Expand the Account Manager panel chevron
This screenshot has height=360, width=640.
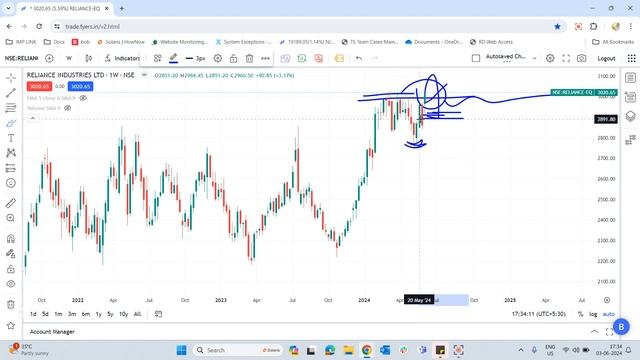[594, 331]
